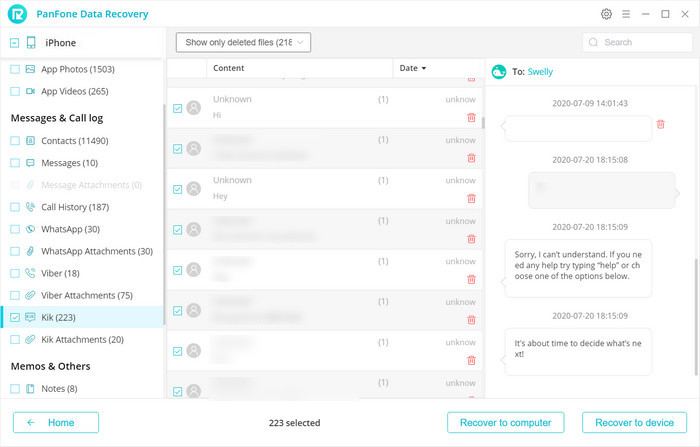Click the 'Memos & Others' heading
This screenshot has height=447, width=700.
tap(50, 366)
